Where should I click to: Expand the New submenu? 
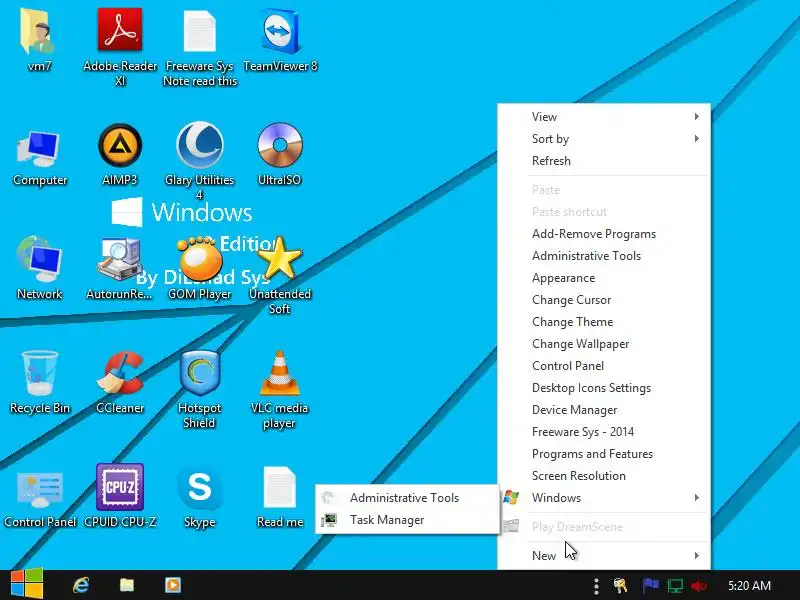pos(604,556)
